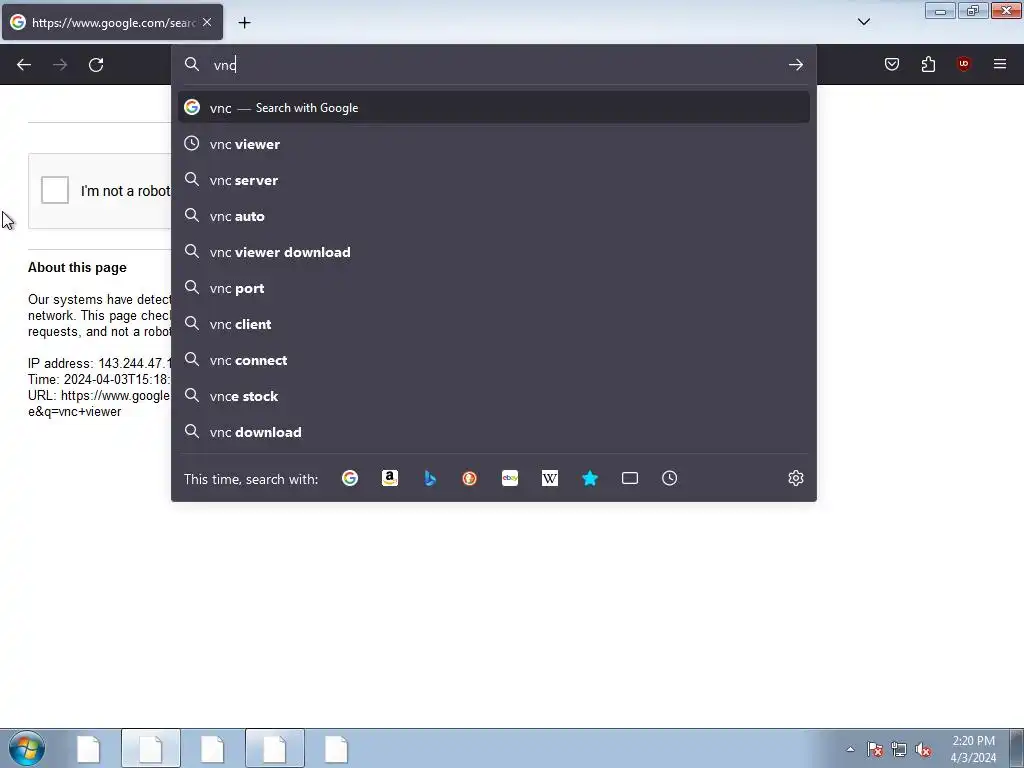Select 'vnc — Search with Google' suggestion

[494, 107]
